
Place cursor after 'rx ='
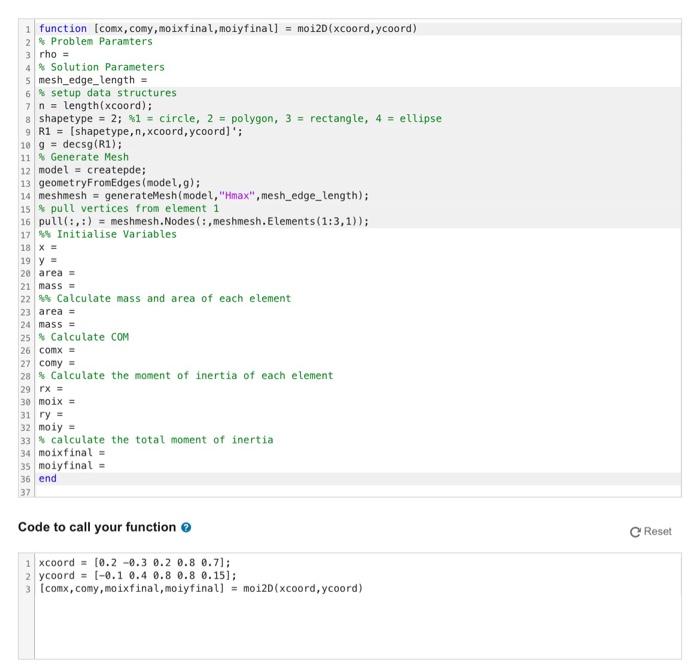coord(65,388)
